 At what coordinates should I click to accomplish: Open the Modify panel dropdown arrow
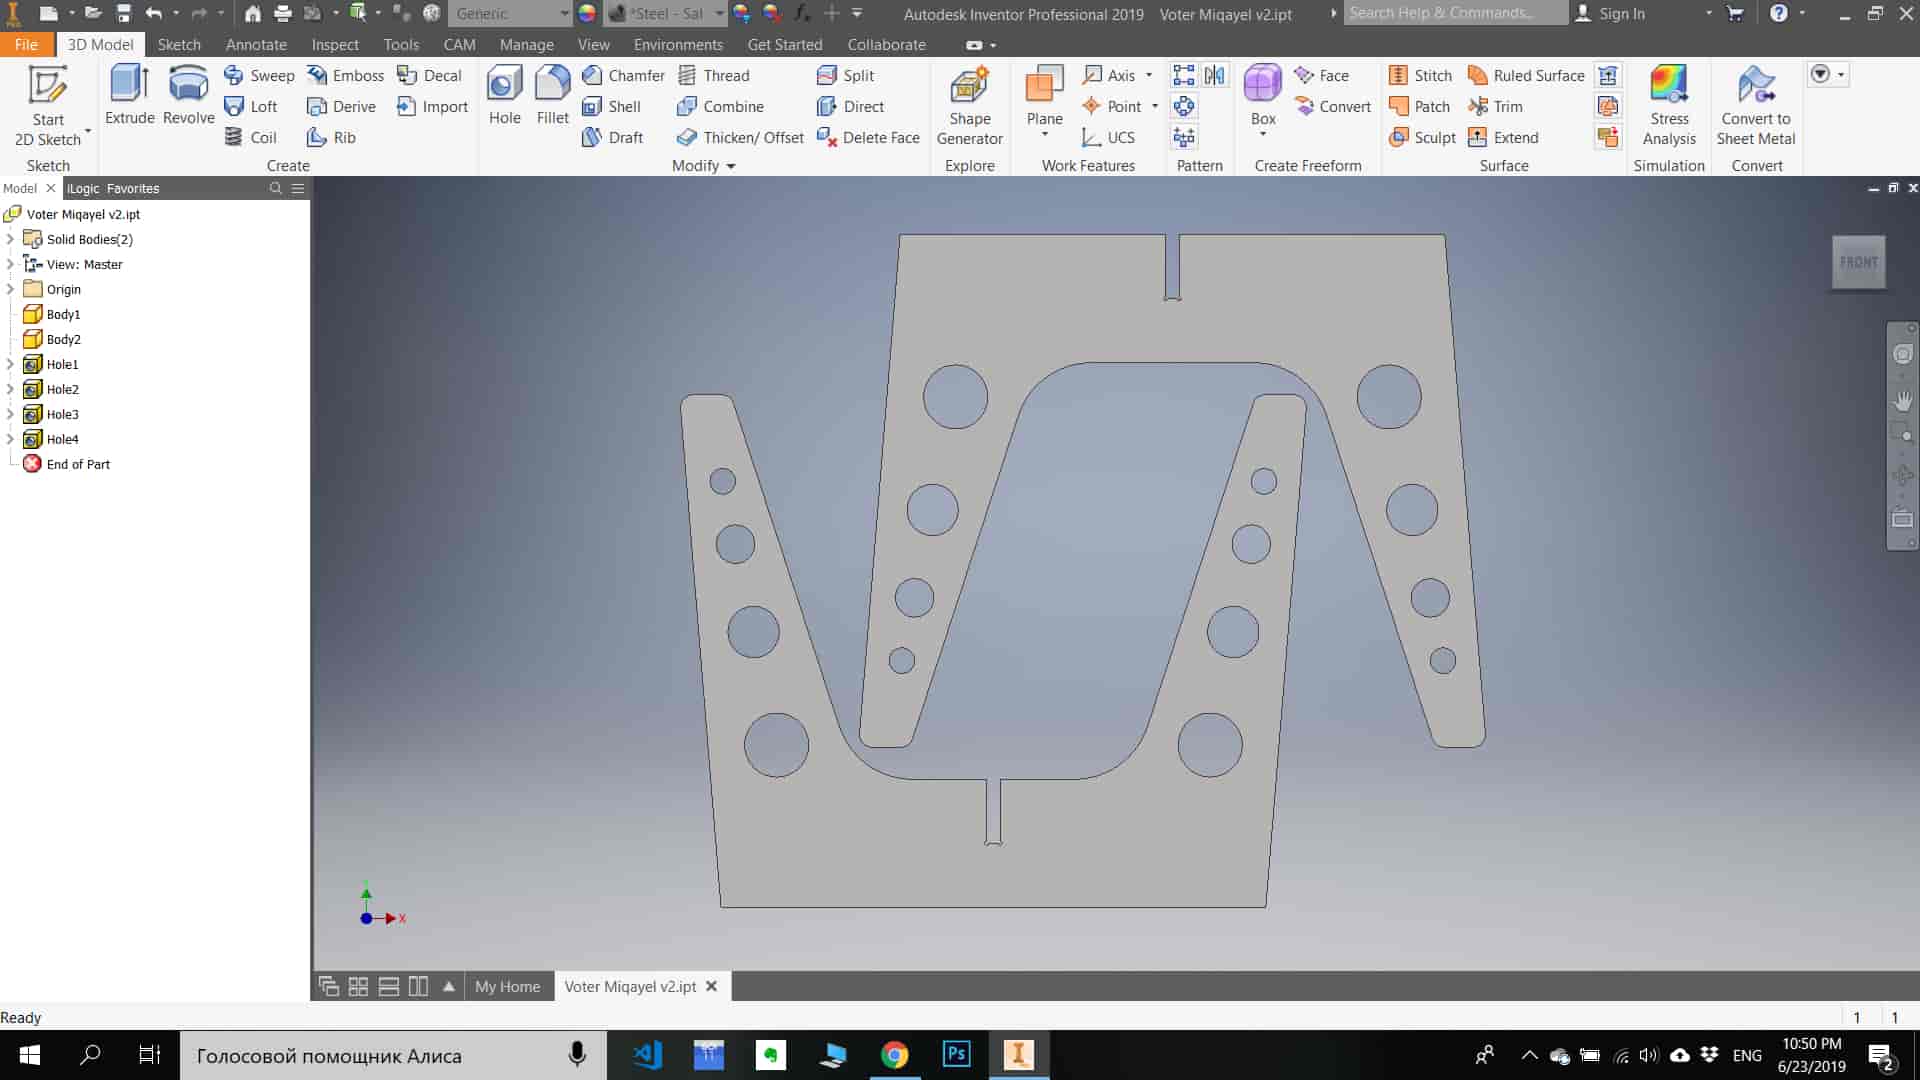(731, 166)
